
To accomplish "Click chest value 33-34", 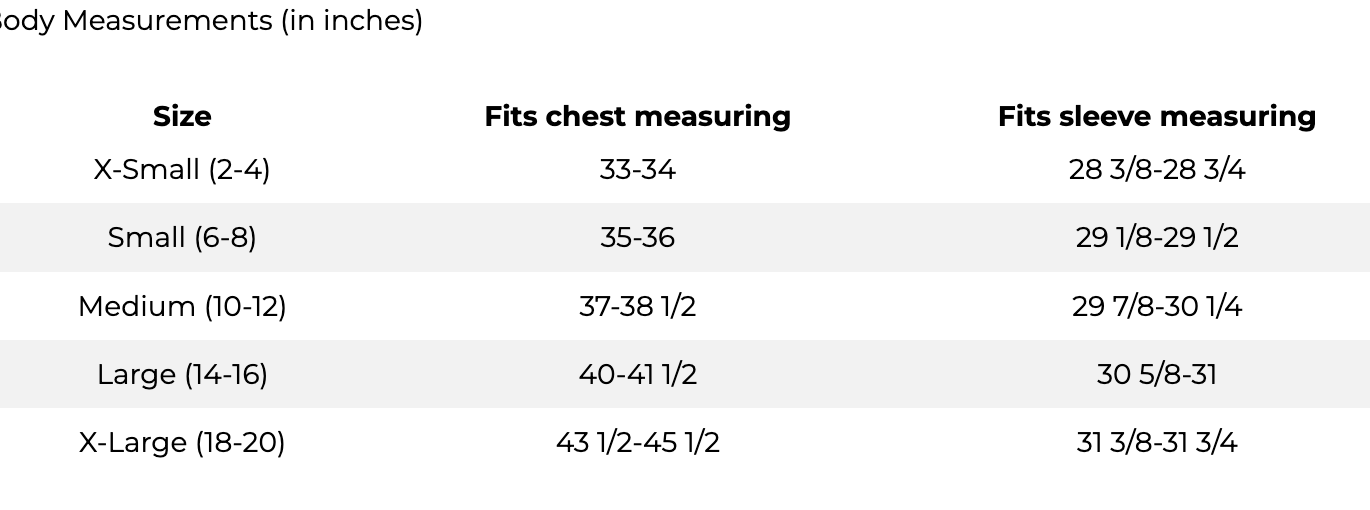I will point(638,170).
